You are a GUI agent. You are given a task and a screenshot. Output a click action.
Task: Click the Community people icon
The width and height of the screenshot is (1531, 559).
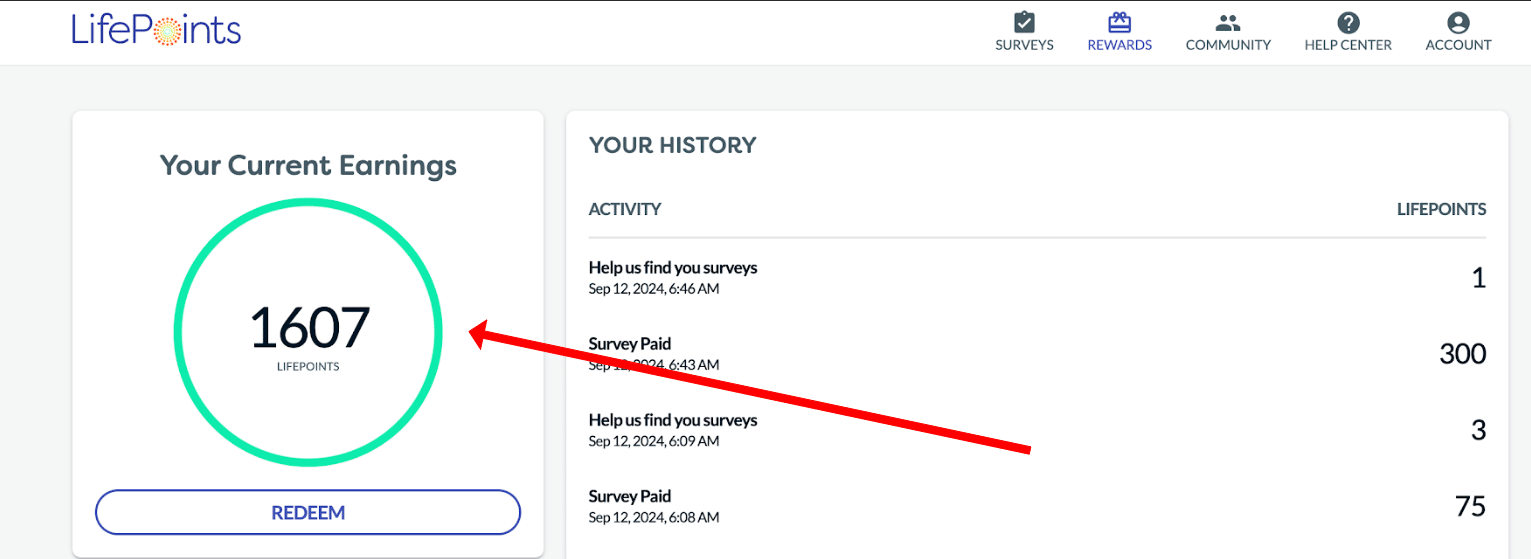tap(1228, 22)
